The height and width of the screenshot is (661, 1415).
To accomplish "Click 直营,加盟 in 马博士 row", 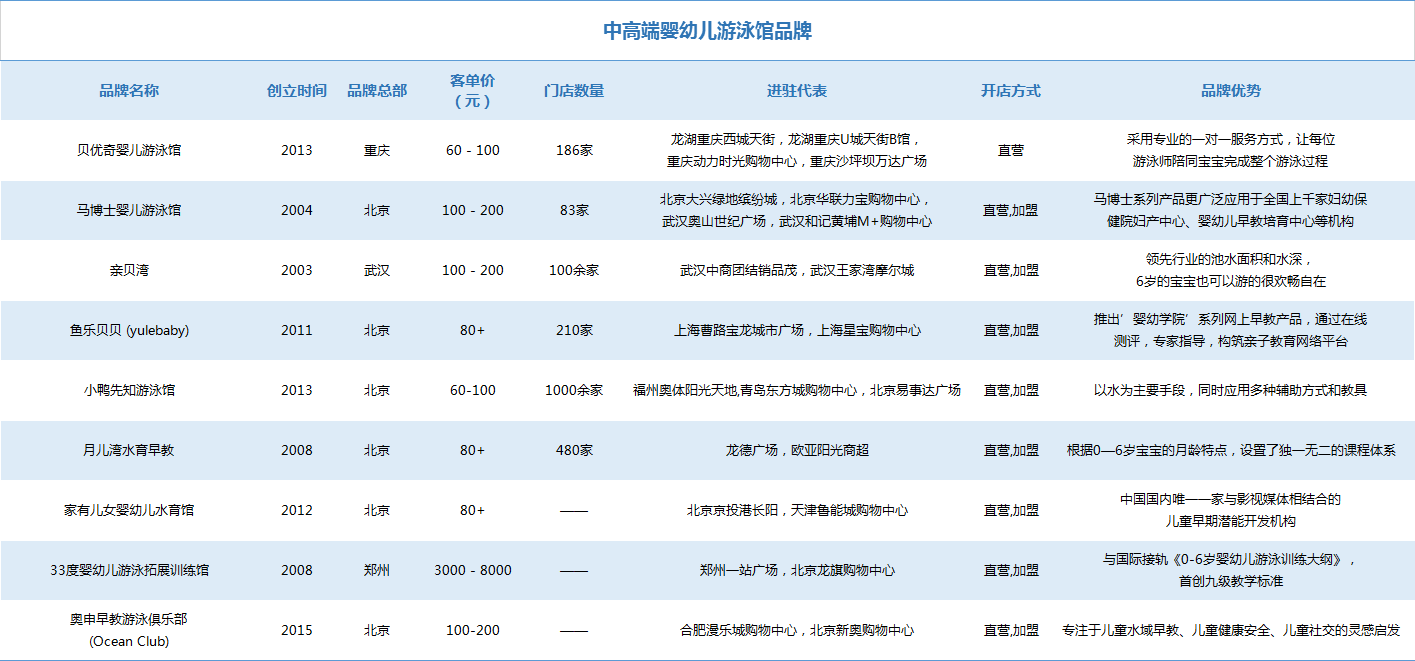I will pyautogui.click(x=1011, y=211).
